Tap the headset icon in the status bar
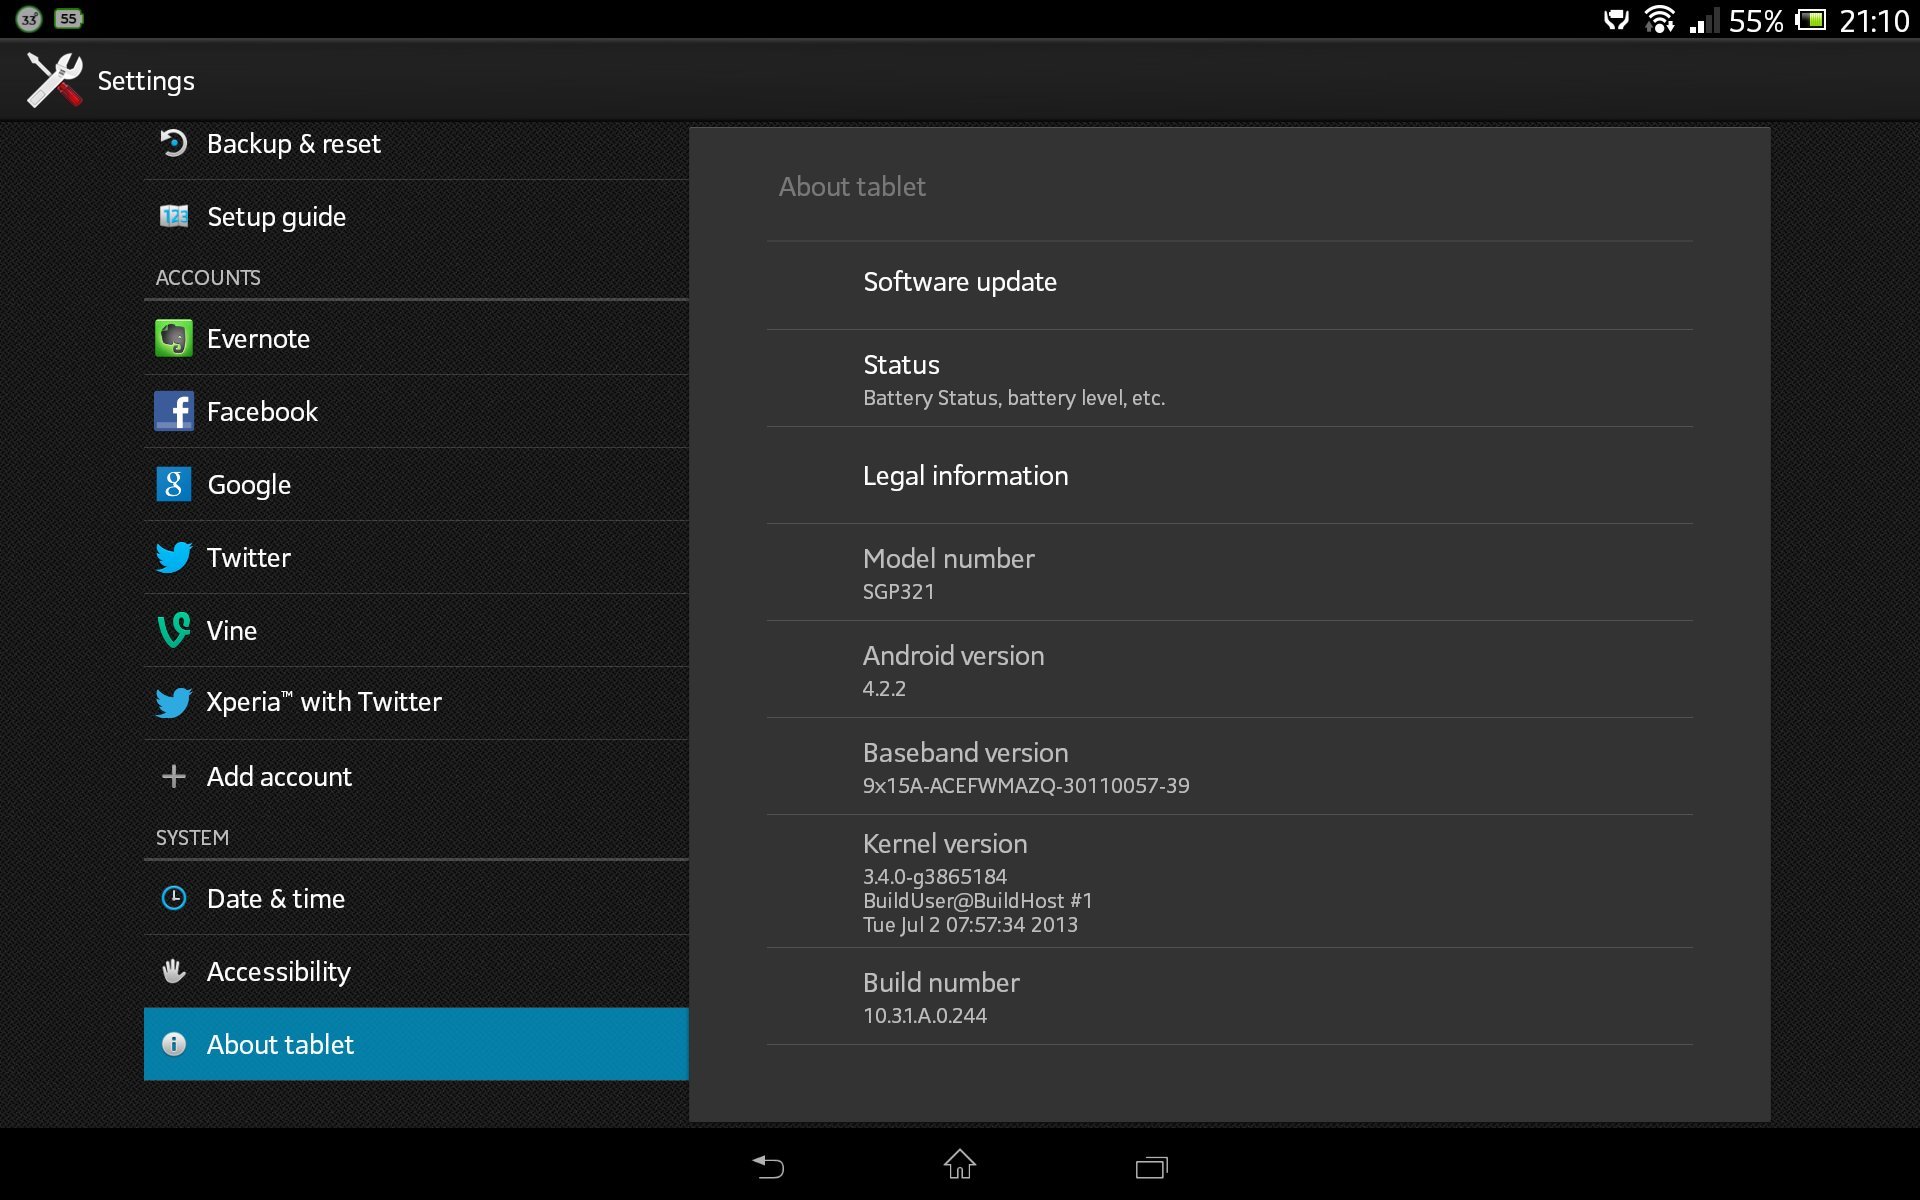 click(1616, 20)
